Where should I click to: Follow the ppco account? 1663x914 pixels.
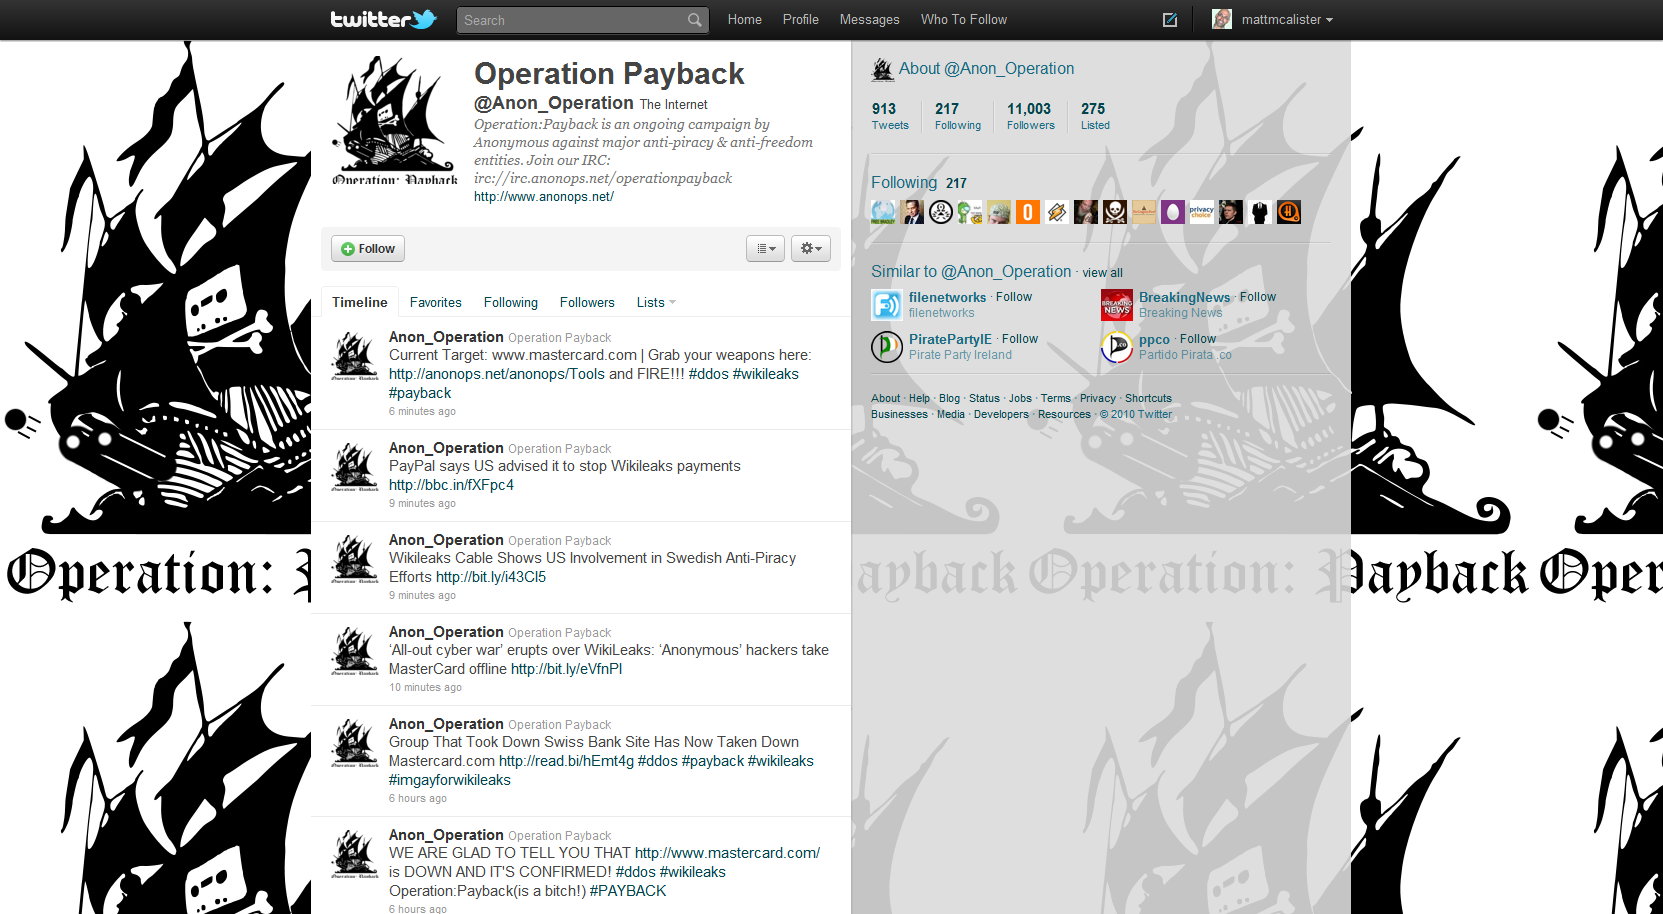click(1198, 339)
